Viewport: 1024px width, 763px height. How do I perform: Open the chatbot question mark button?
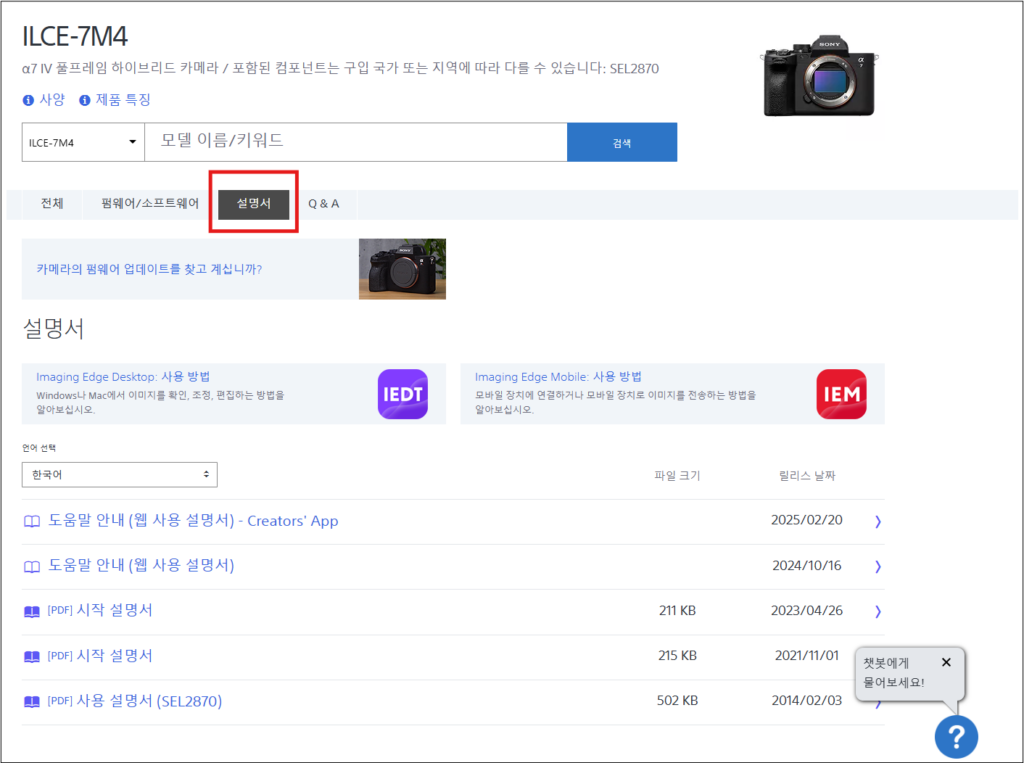click(956, 737)
